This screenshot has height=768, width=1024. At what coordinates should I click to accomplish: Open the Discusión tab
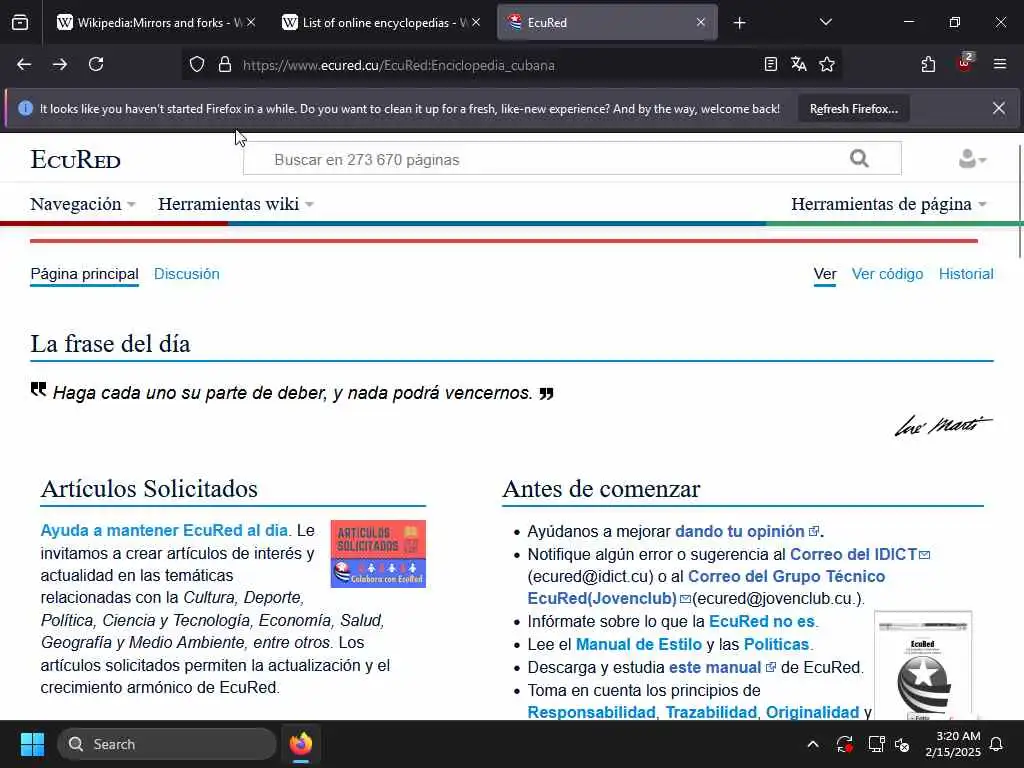click(187, 274)
